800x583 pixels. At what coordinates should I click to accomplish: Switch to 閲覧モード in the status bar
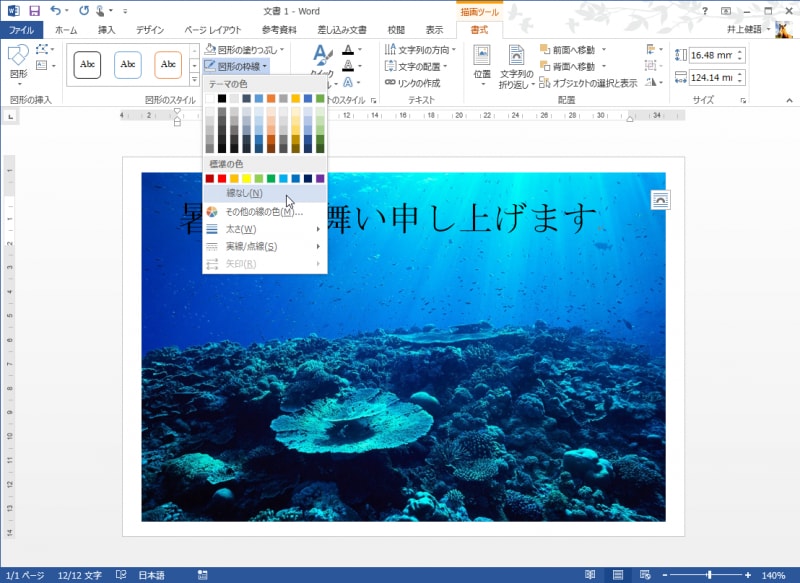tap(591, 573)
